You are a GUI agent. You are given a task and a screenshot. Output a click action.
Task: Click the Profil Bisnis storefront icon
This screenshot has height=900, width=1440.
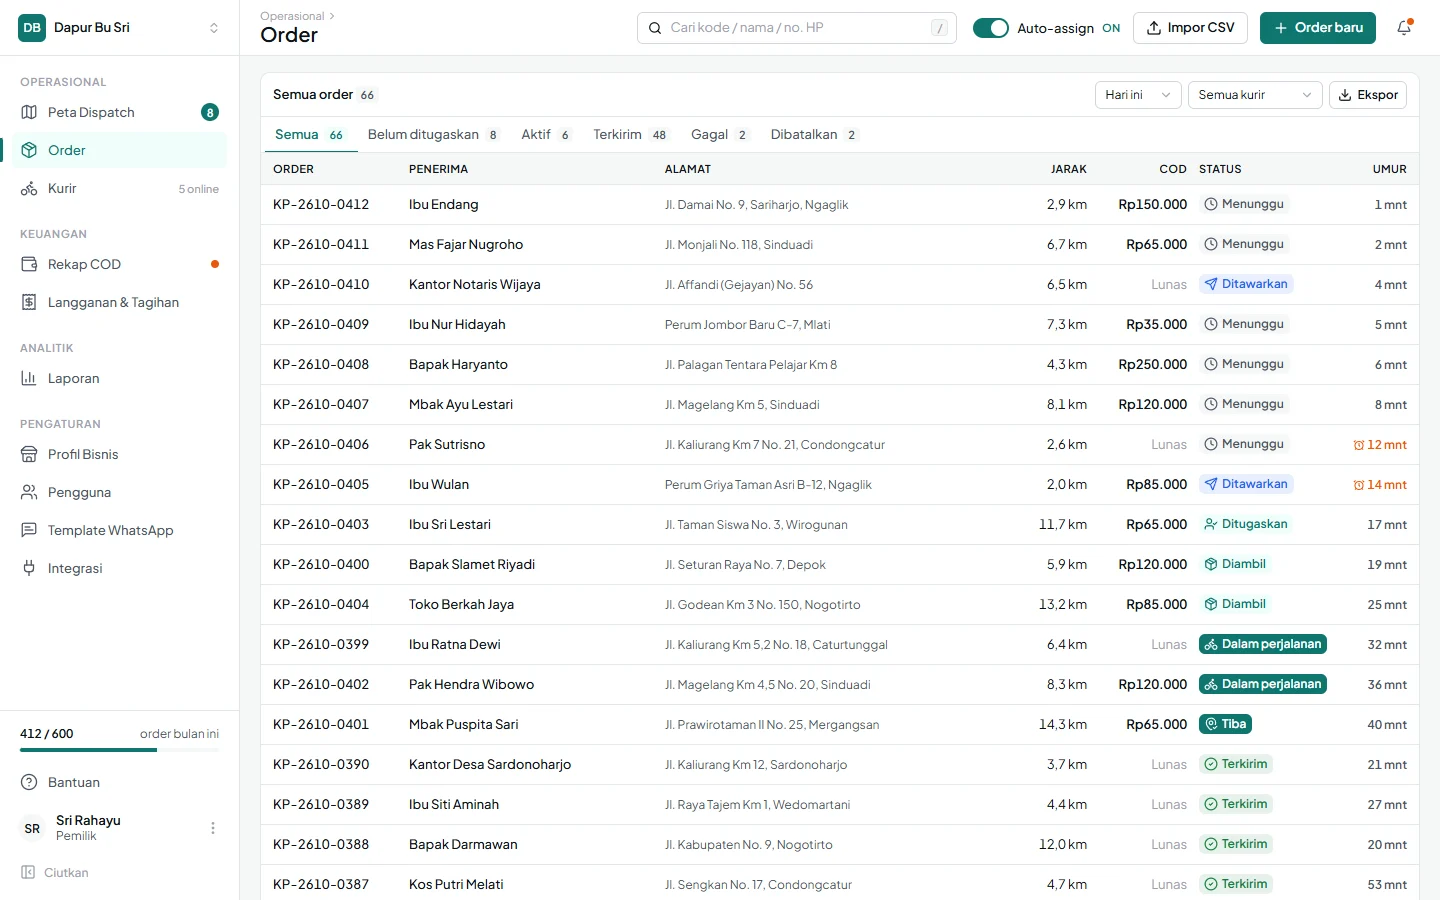(x=29, y=454)
